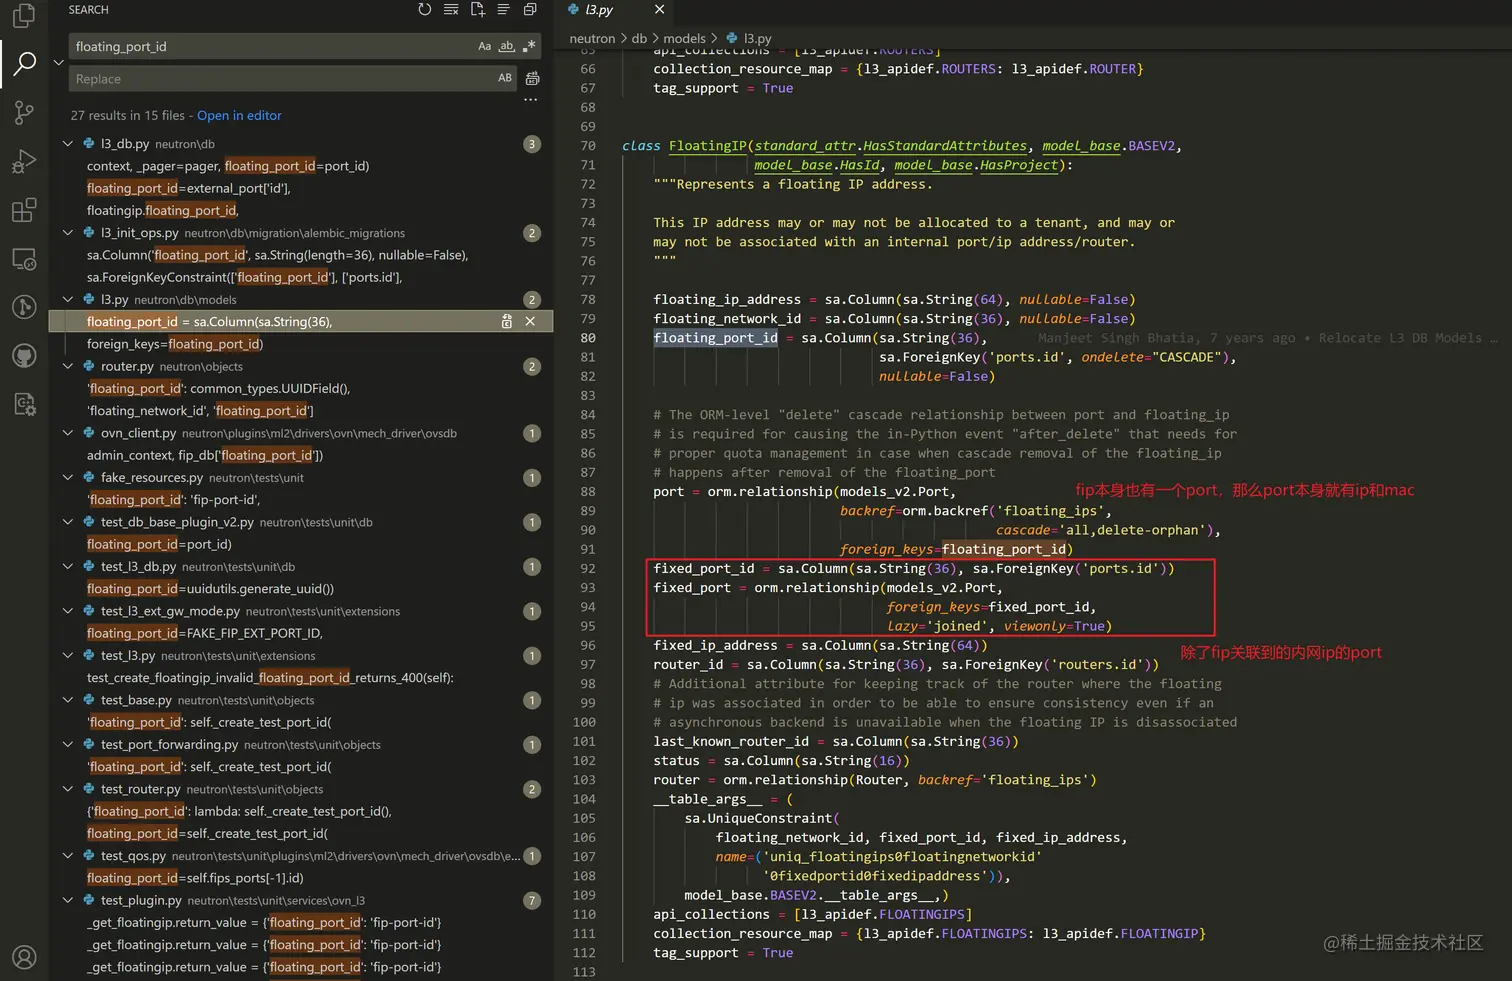This screenshot has height=981, width=1512.
Task: Open the GitHub panel icon
Action: 24,356
